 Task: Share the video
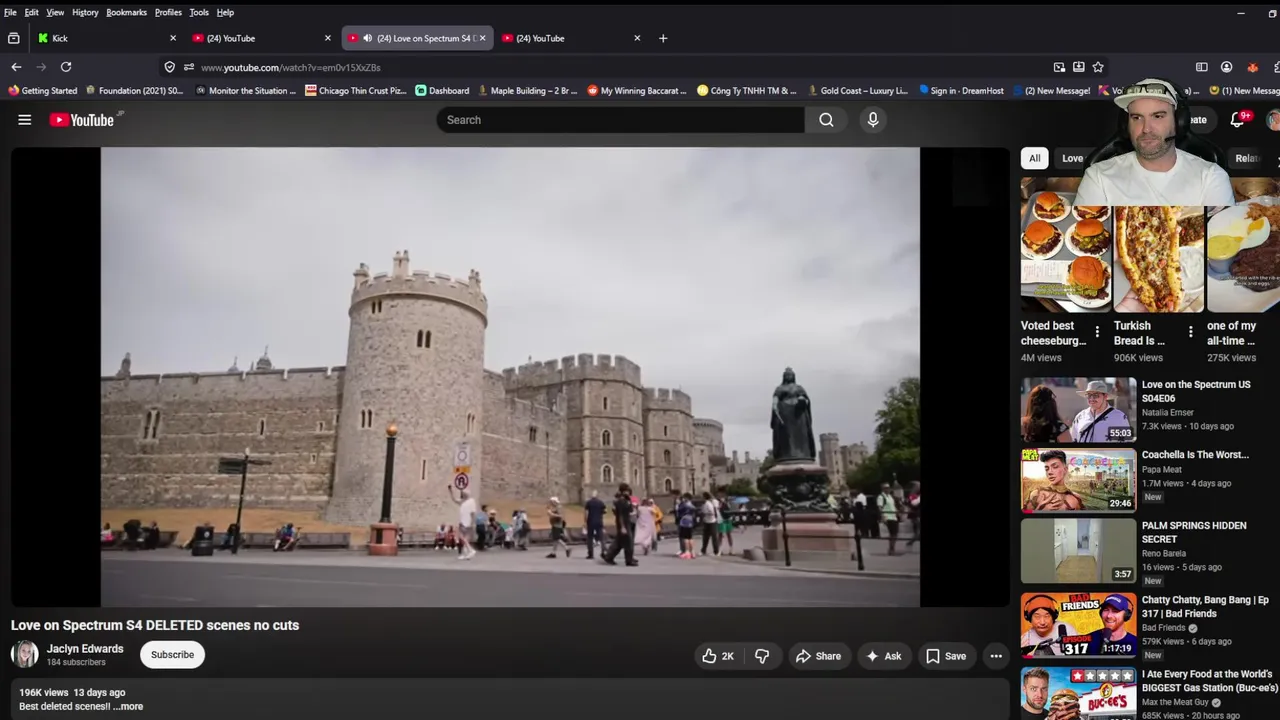pyautogui.click(x=818, y=656)
